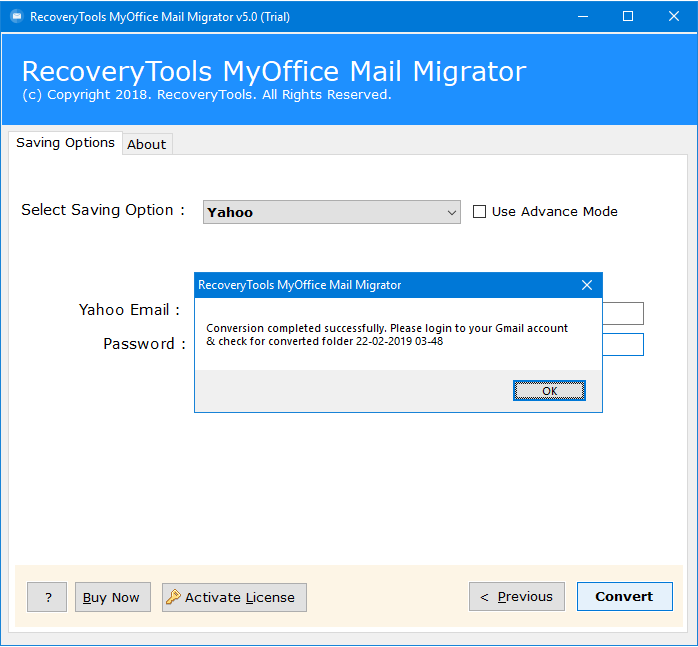Click the Yahoo saving option combo box
Image resolution: width=698 pixels, height=647 pixels.
coord(332,212)
